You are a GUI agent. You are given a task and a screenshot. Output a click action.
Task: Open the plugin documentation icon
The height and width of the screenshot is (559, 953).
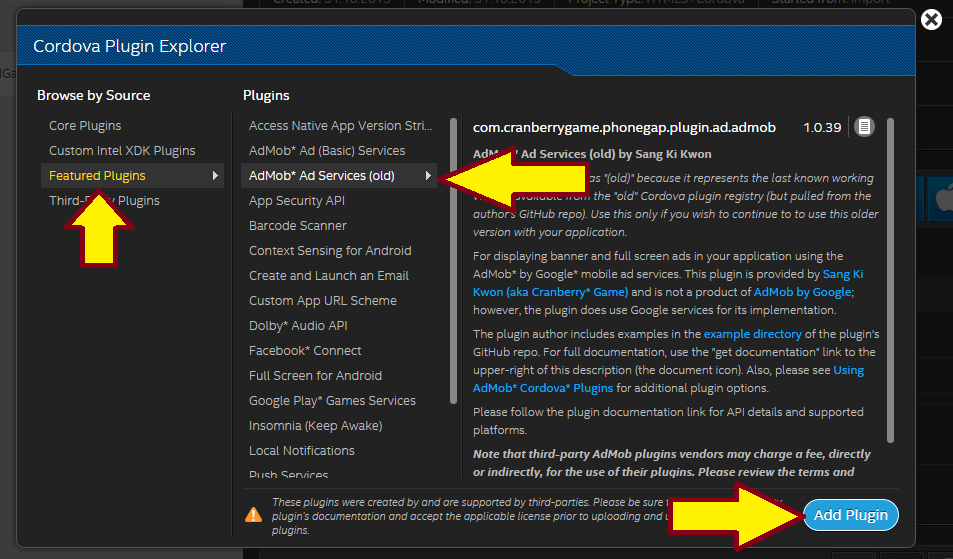pyautogui.click(x=864, y=127)
